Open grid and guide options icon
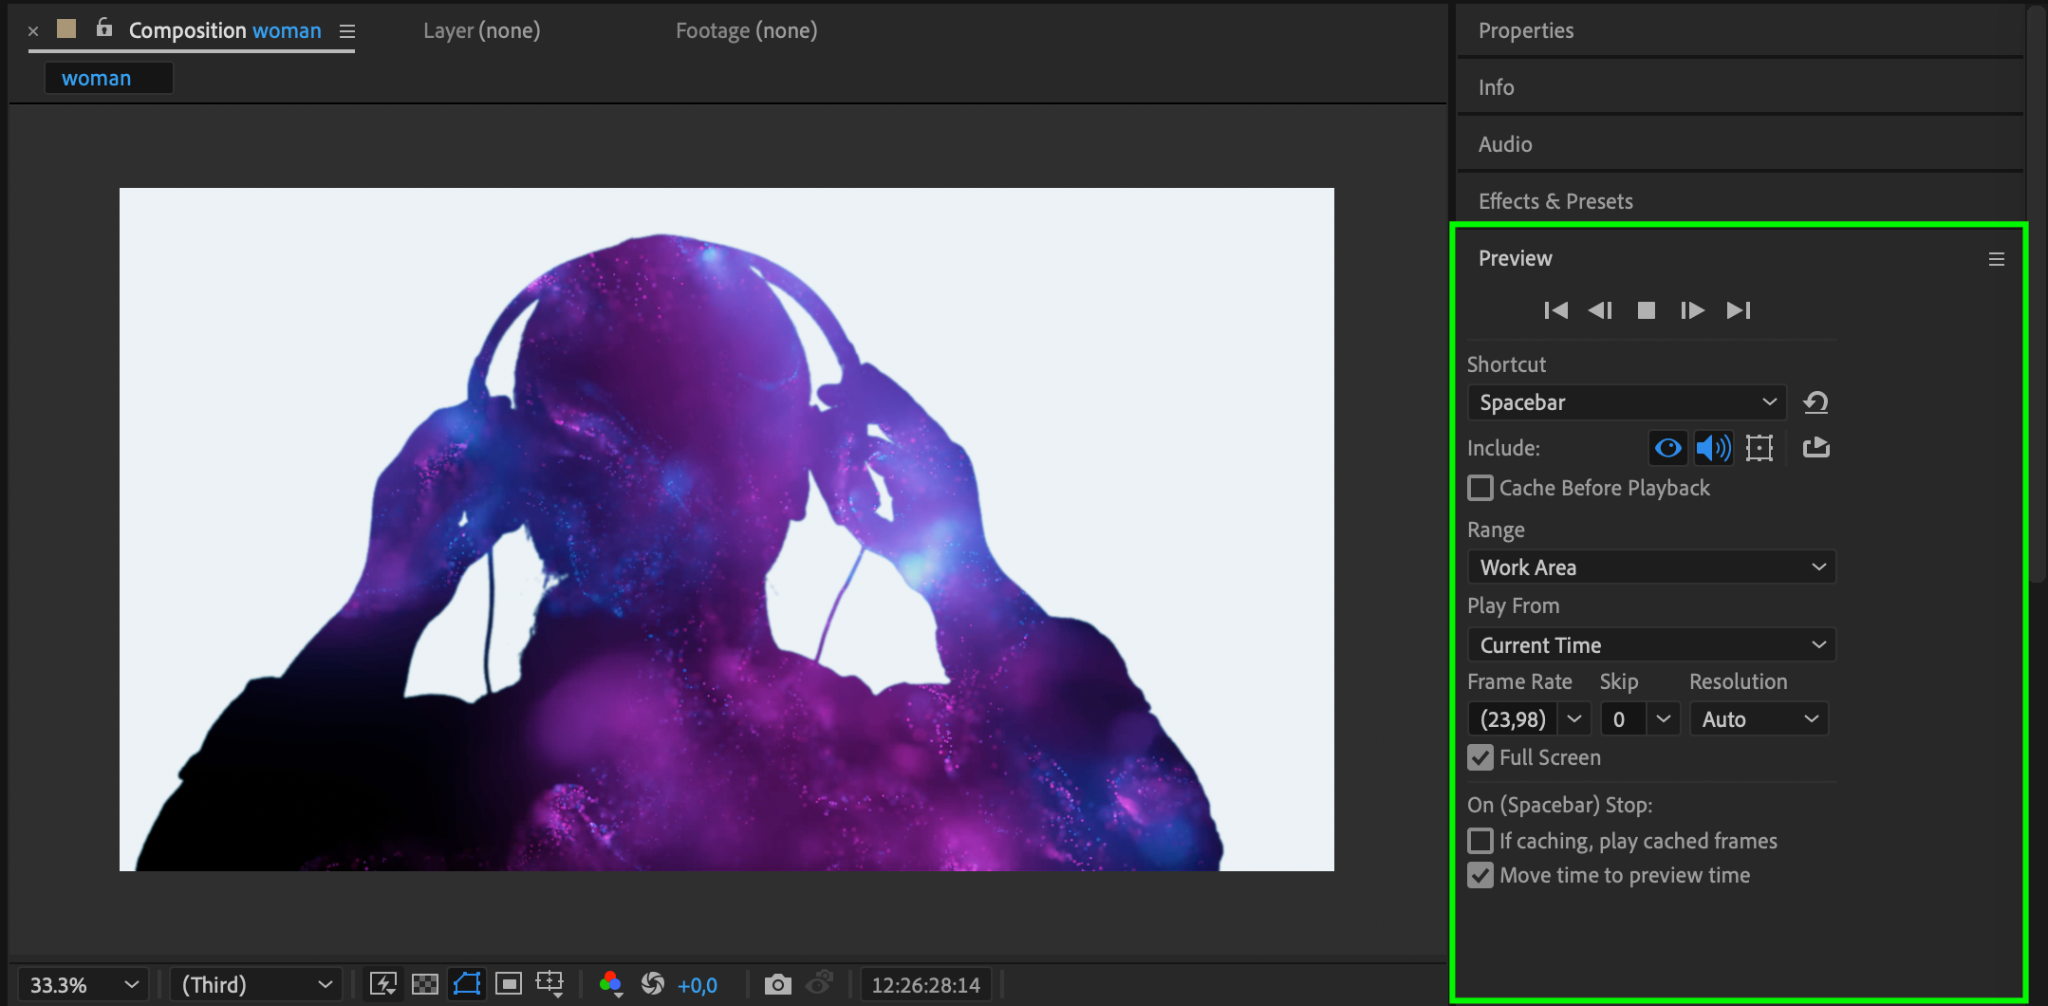 pos(550,984)
